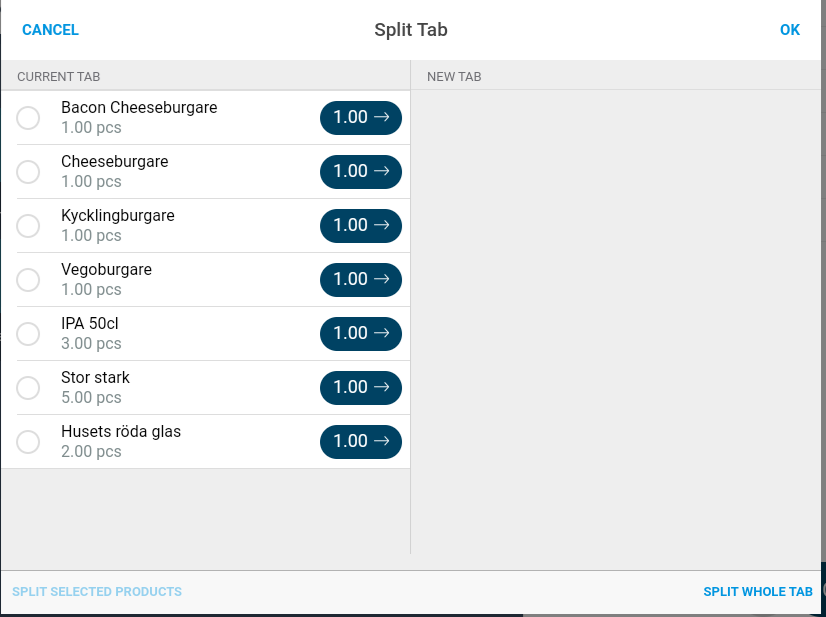826x617 pixels.
Task: Click the Stor stark item name
Action: (95, 377)
